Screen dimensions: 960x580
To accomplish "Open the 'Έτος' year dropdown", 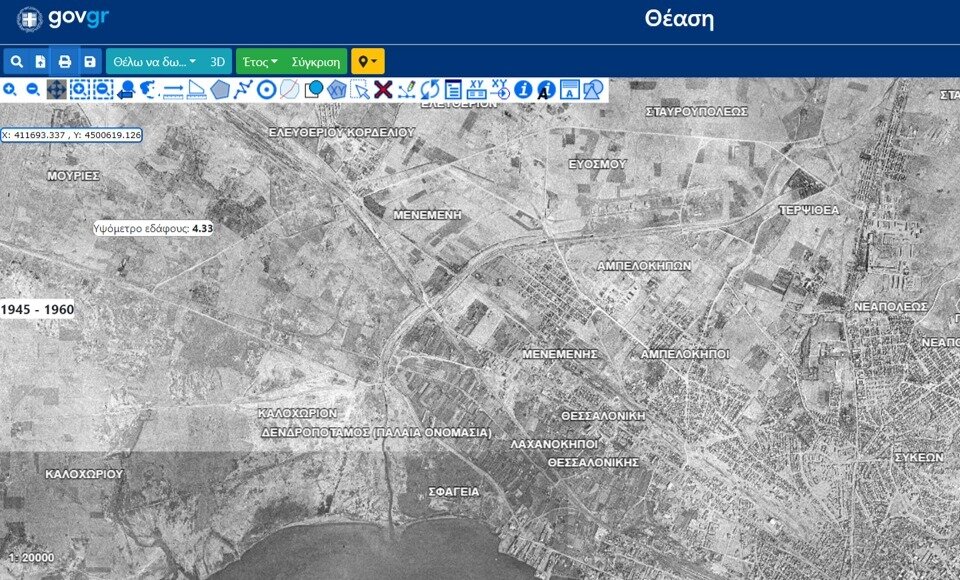I will point(260,62).
